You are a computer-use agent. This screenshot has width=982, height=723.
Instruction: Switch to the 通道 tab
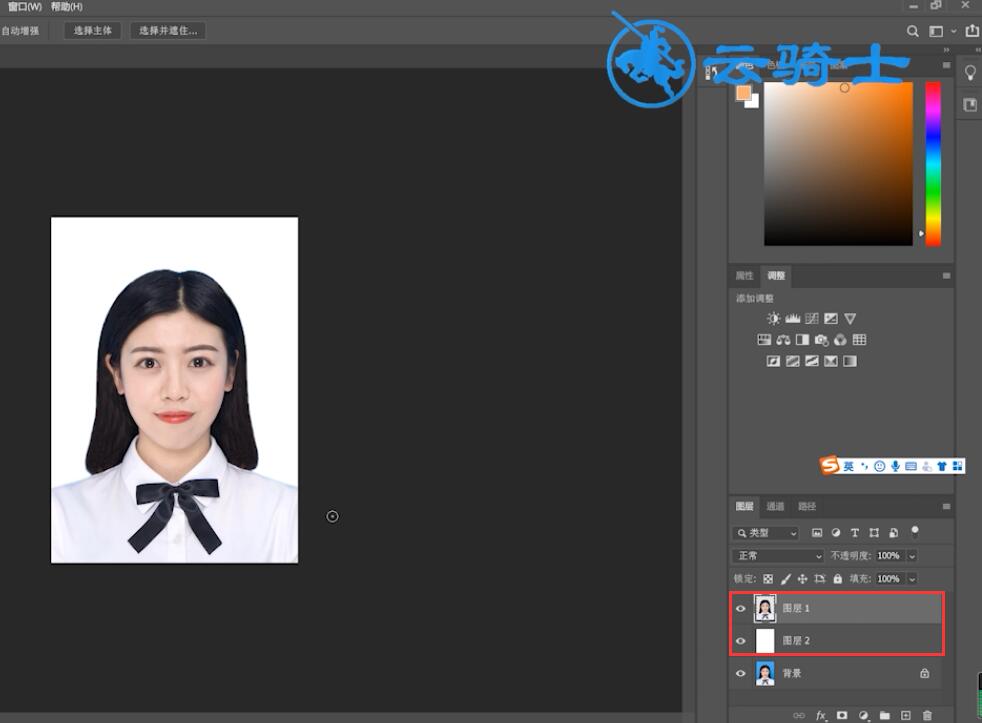(x=775, y=506)
